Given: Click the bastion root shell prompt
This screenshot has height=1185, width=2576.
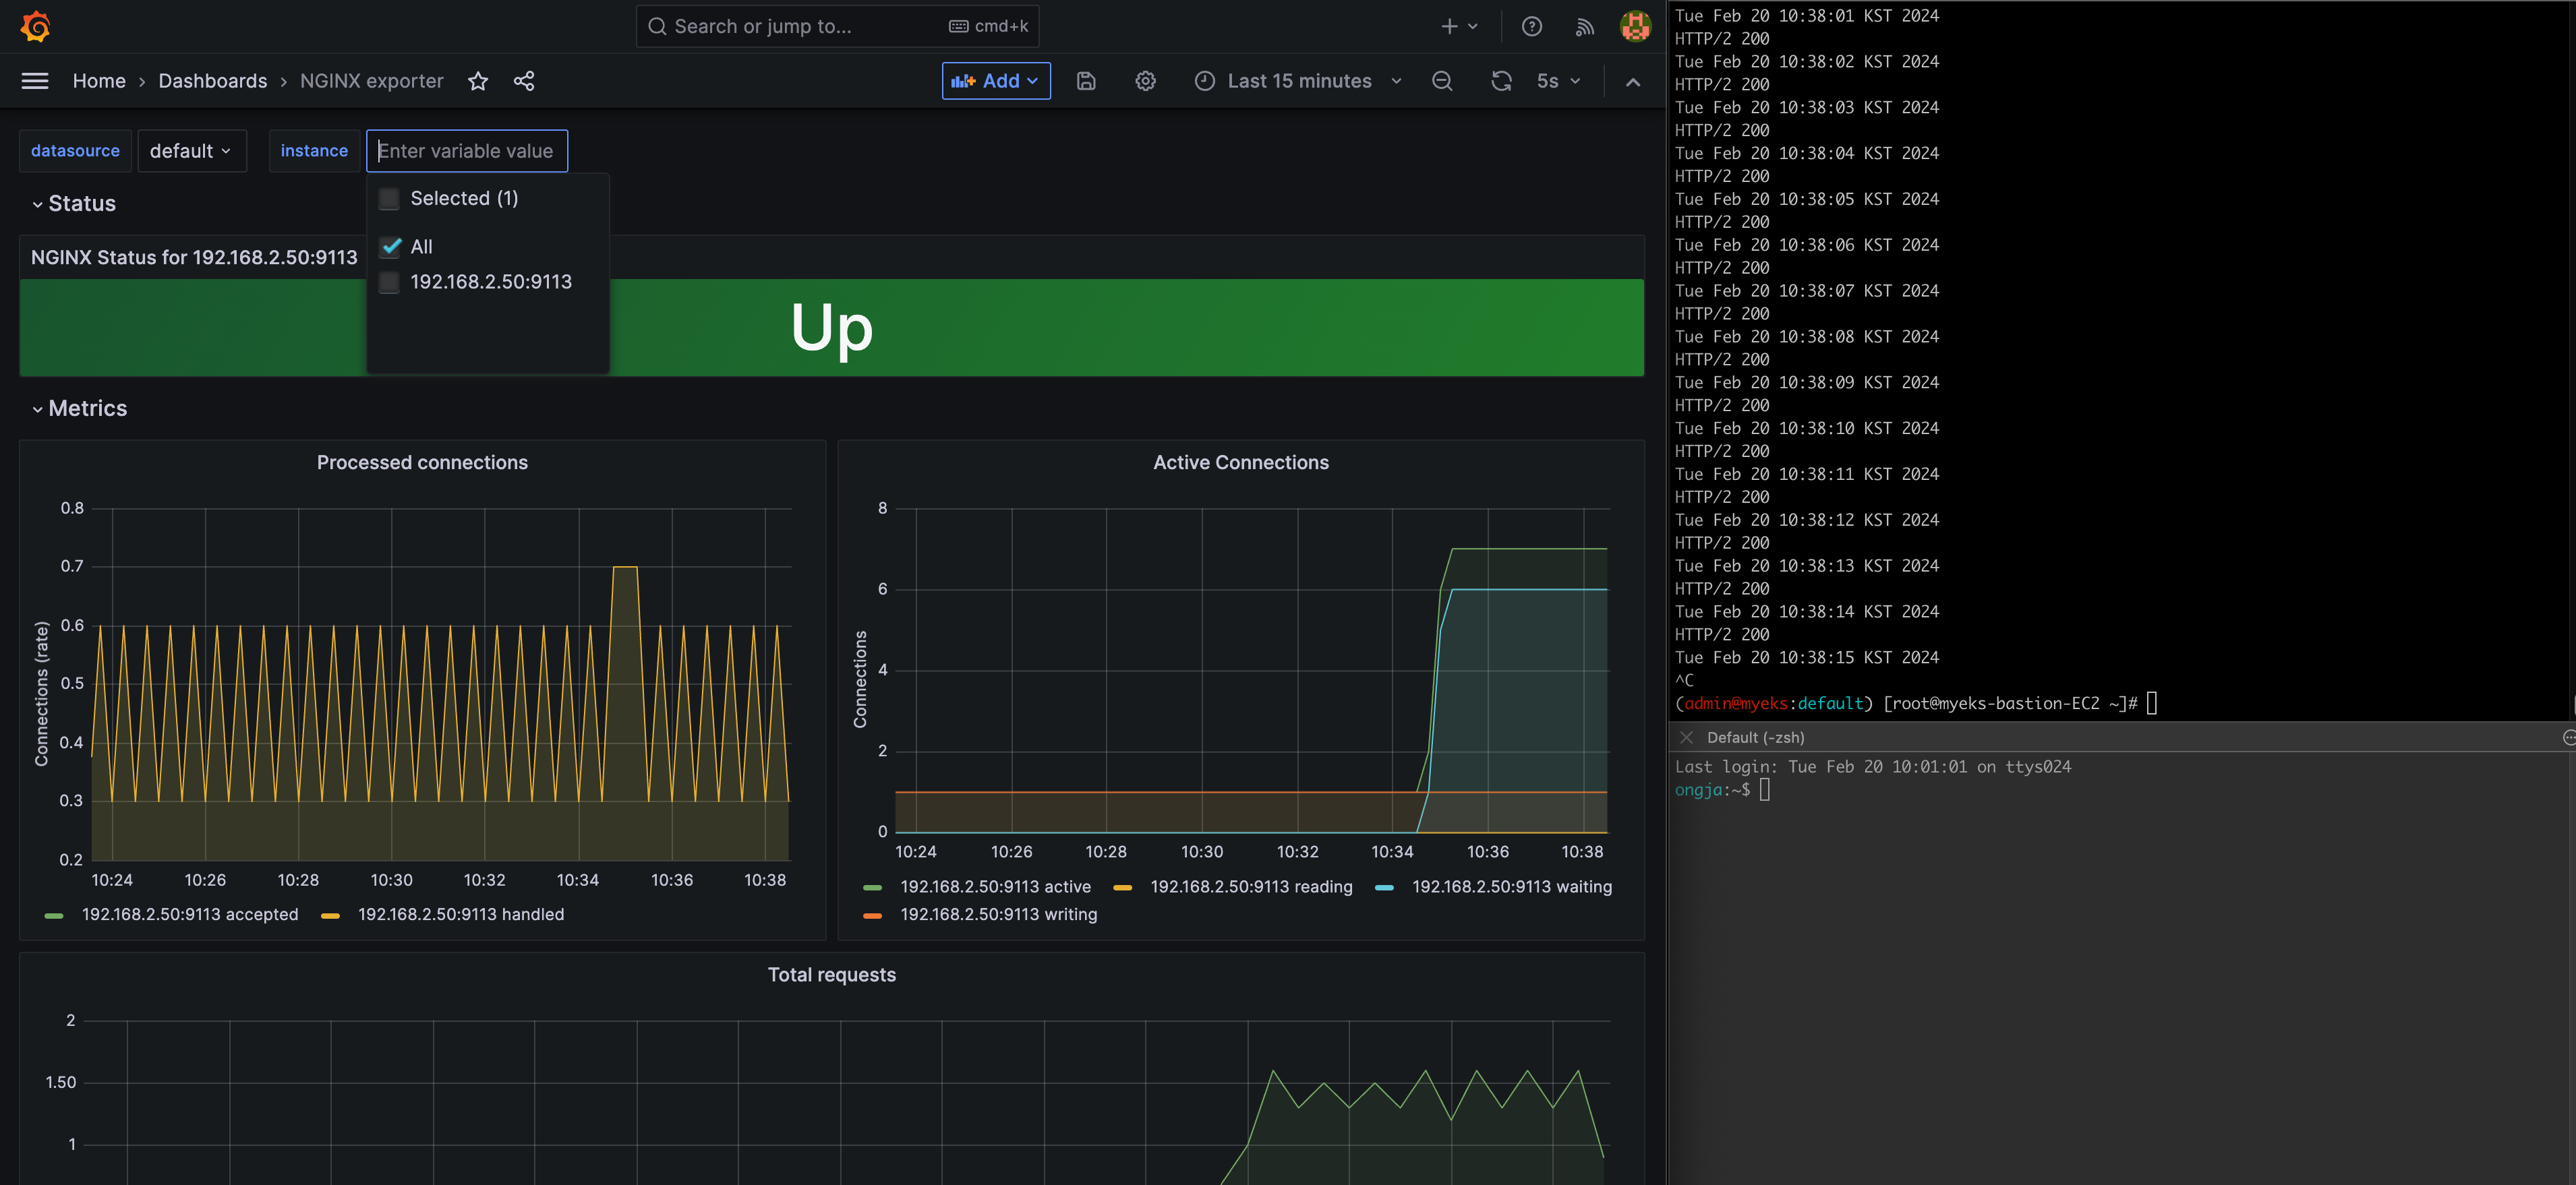Looking at the screenshot, I should coord(1906,704).
